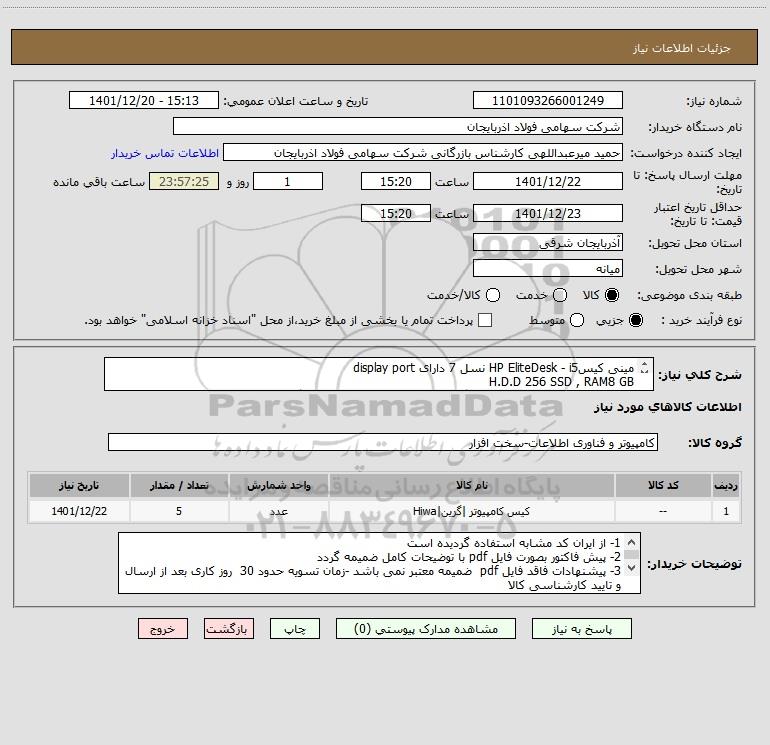Click the remaining days field showing 1
Image resolution: width=770 pixels, height=745 pixels.
288,181
